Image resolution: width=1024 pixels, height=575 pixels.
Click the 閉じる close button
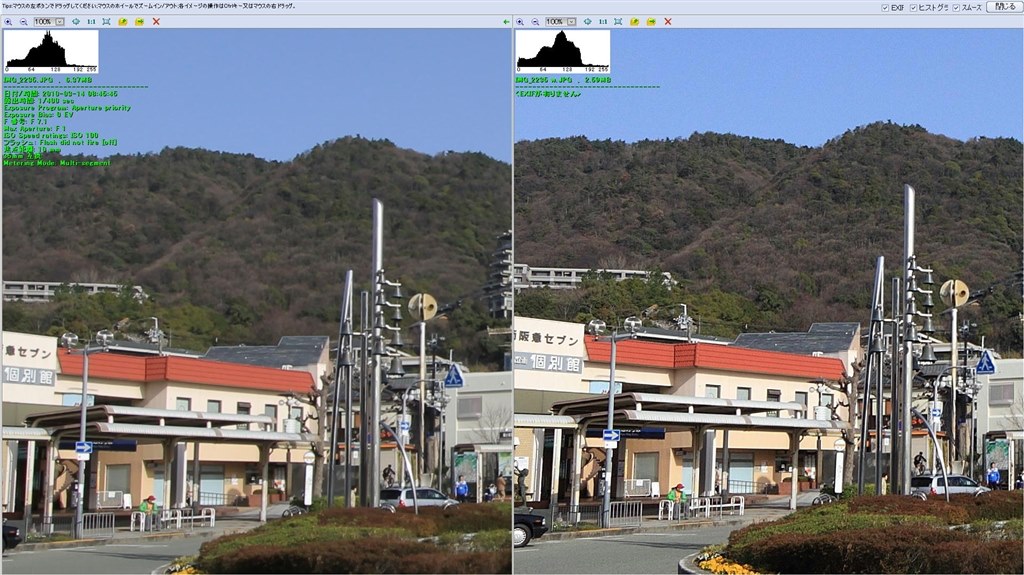(x=1004, y=7)
